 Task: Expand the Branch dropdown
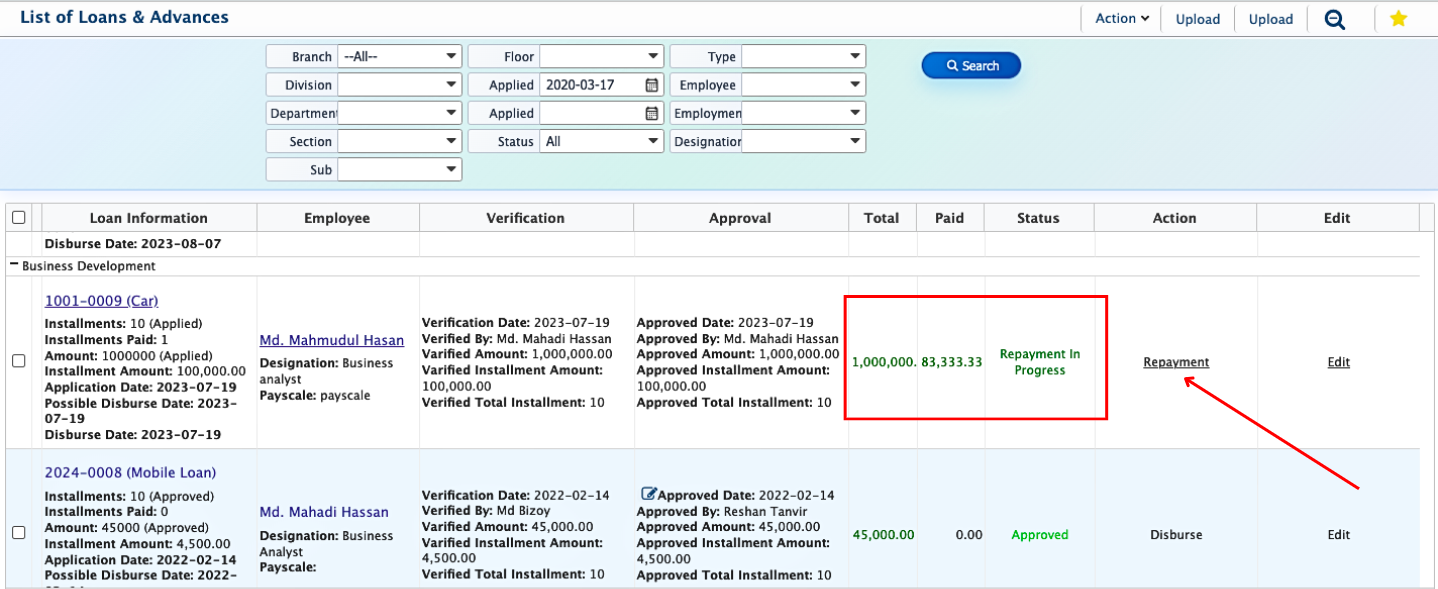click(399, 57)
